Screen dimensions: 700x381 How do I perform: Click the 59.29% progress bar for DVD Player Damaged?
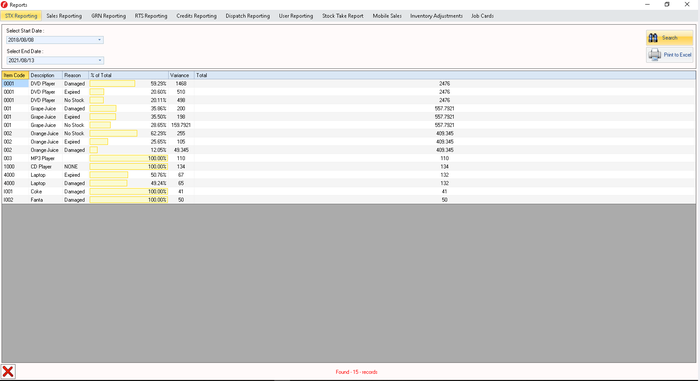(x=112, y=84)
